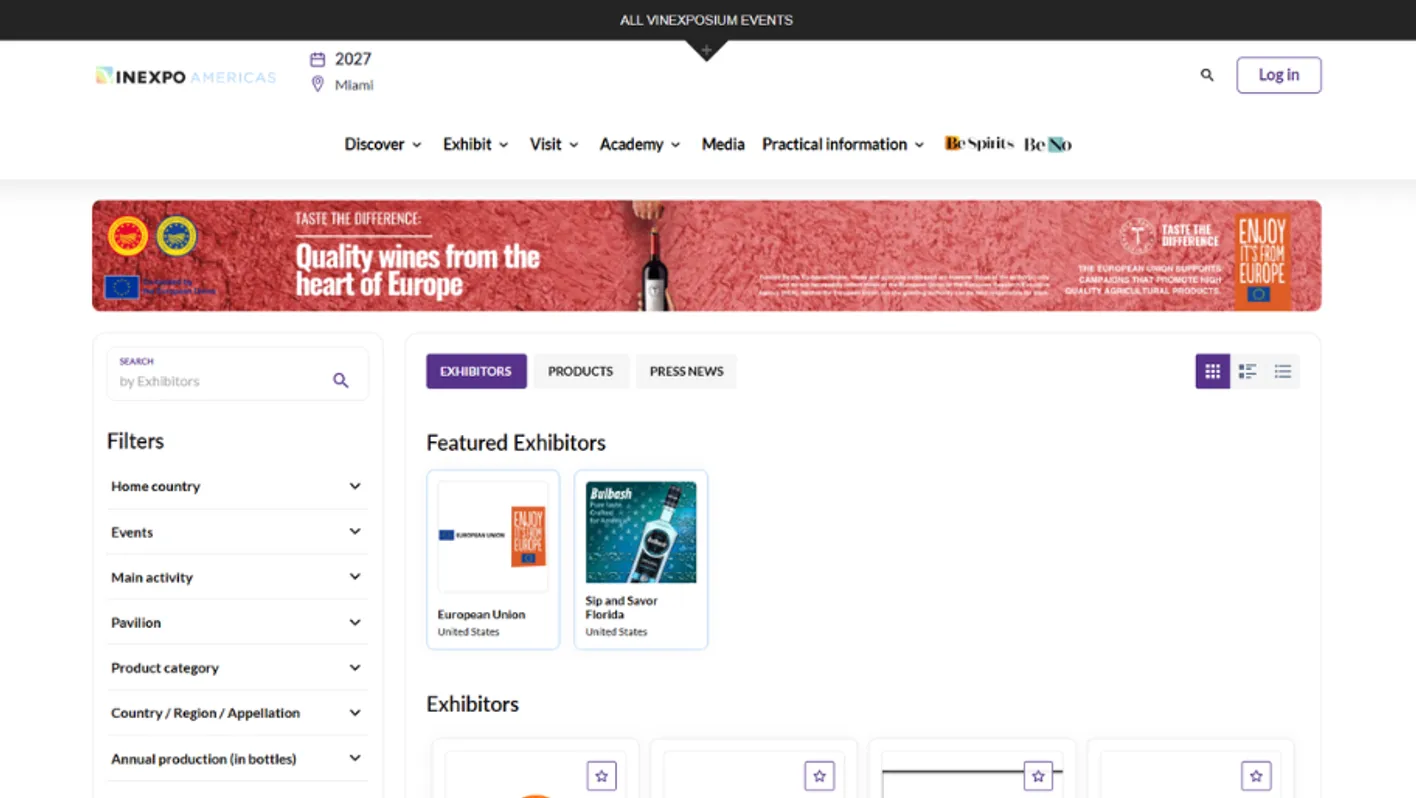
Task: Expand the Main activity filter
Action: 236,577
